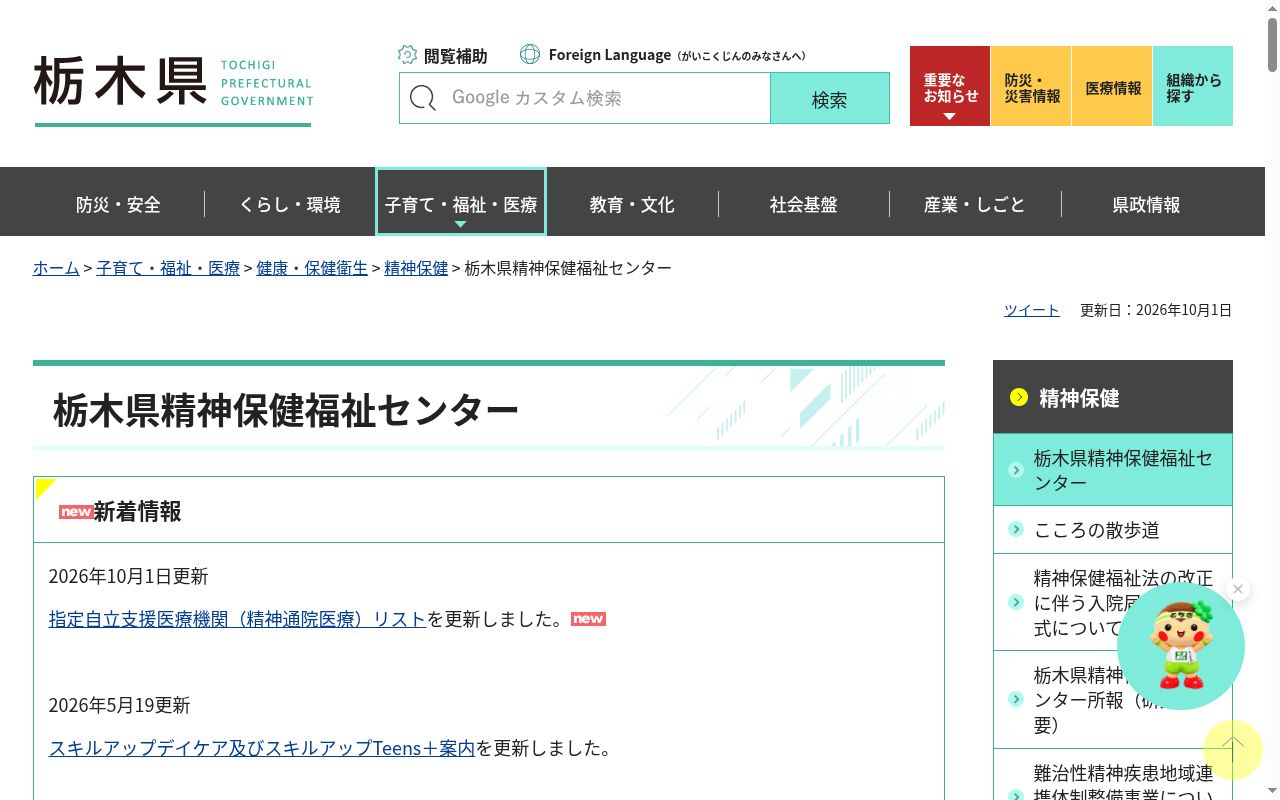Open スキルアップデイケア及びスキルアップTeens+案内 link

click(x=262, y=748)
